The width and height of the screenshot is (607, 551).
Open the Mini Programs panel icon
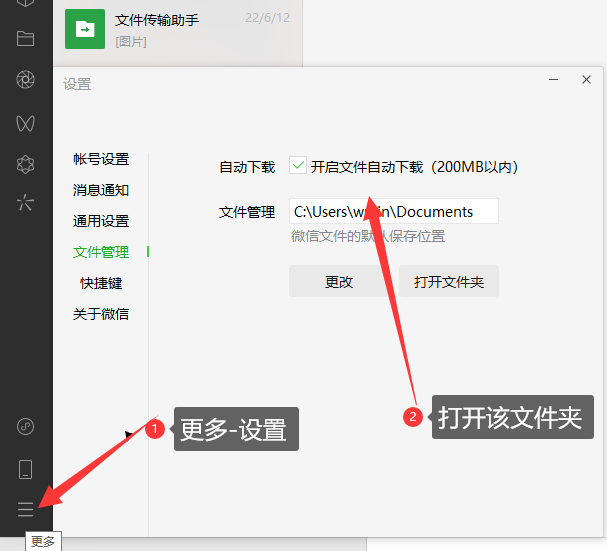[x=26, y=427]
